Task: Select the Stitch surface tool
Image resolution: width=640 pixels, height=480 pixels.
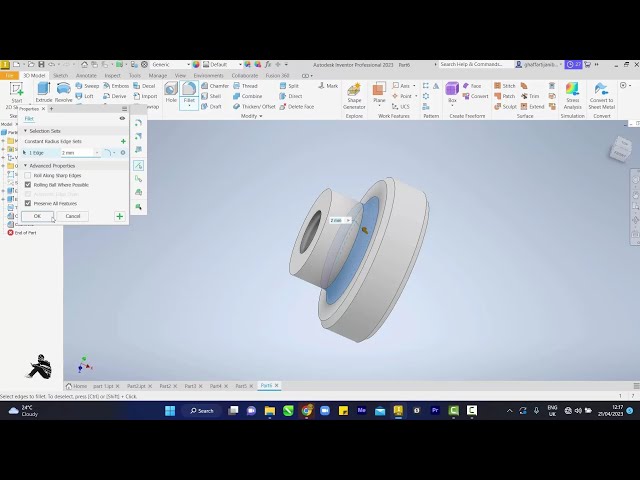Action: coord(505,86)
